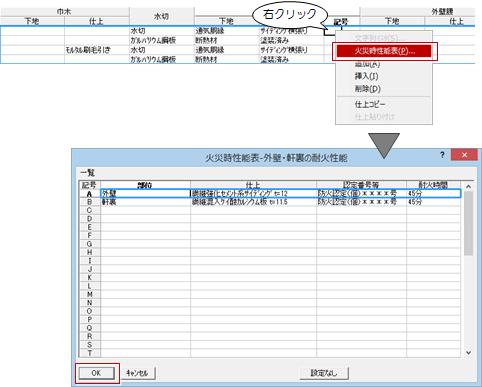The image size is (482, 387).
Task: Click 仕上貼り付け in the context menu
Action: (x=374, y=117)
